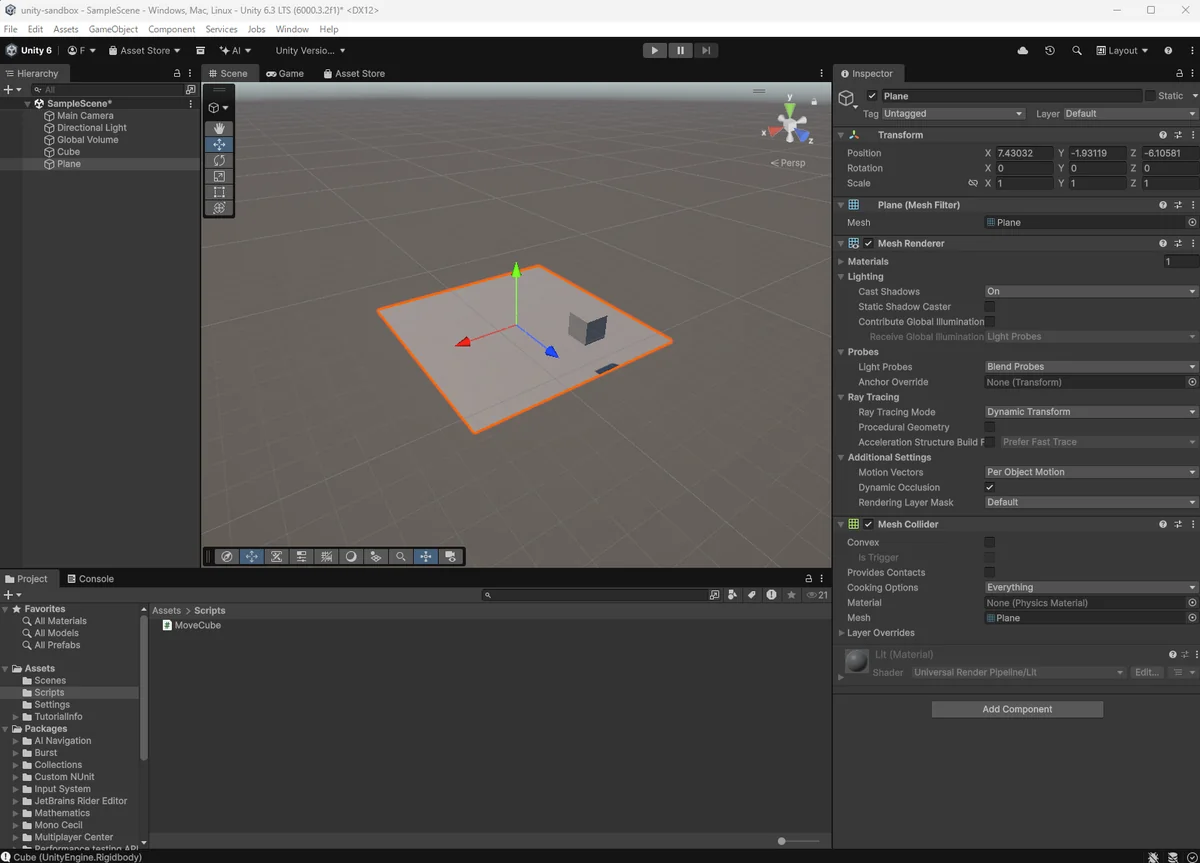Select the Rect tool in the scene toolbar
1200x863 pixels.
(x=219, y=192)
